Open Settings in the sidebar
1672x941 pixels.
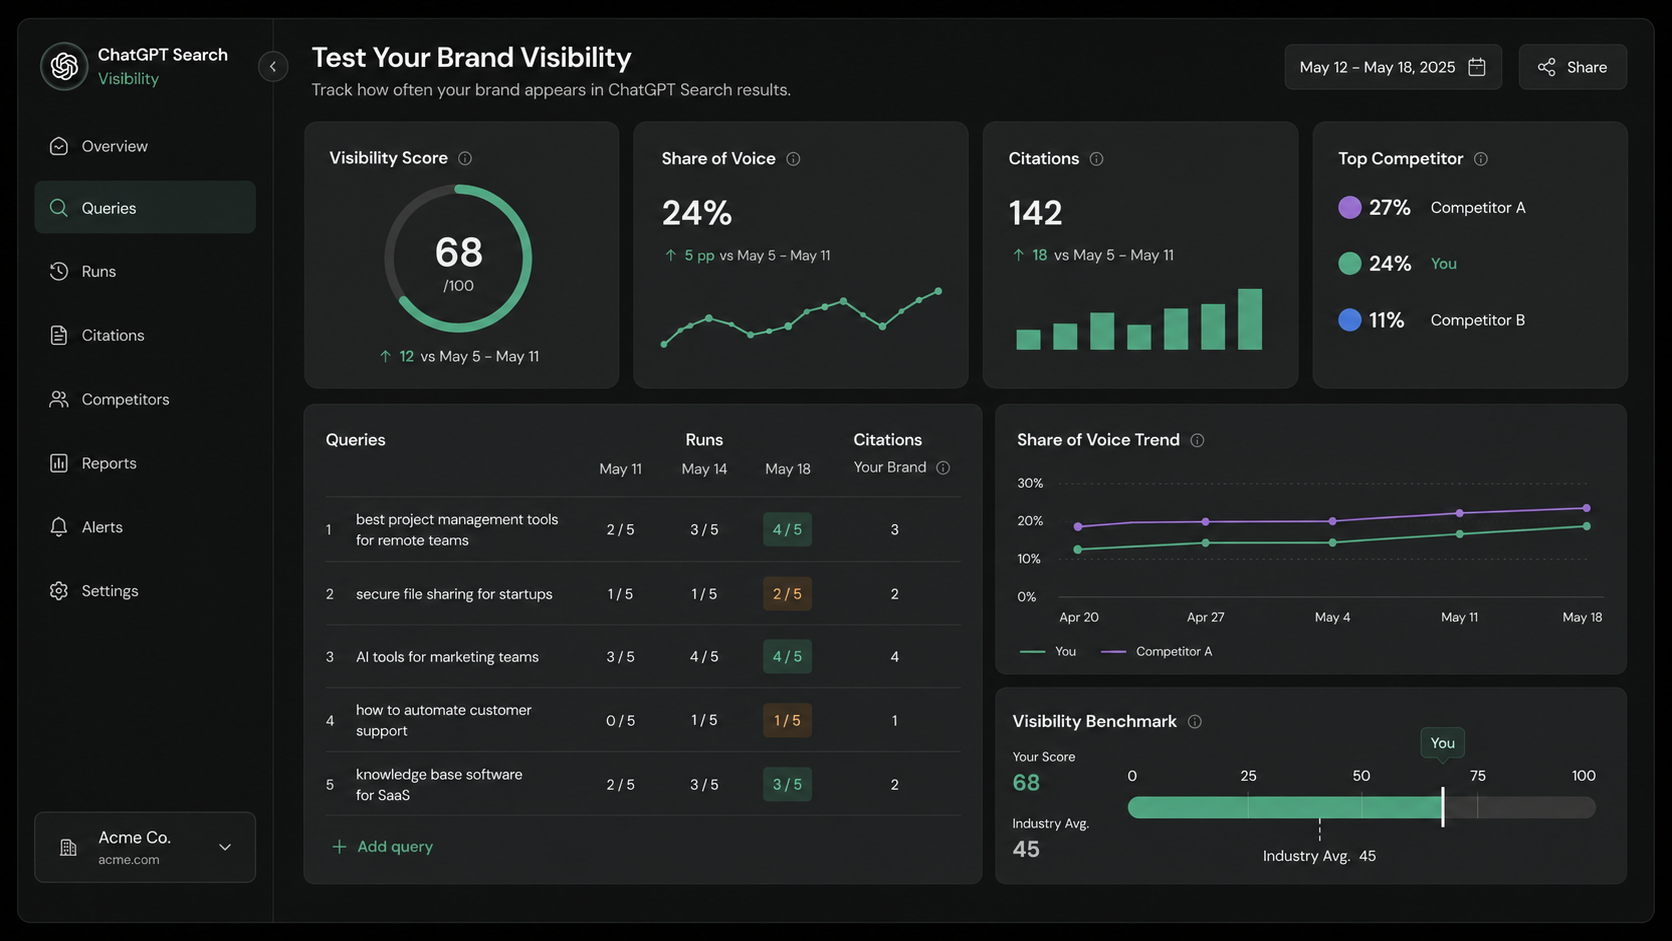coord(145,591)
